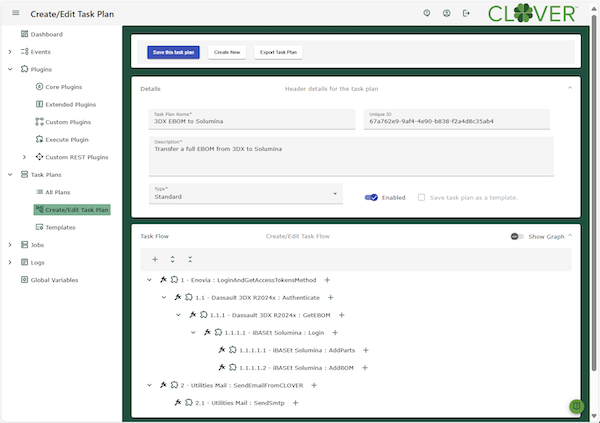Click function icon of 1.1.1 GetEBOM row
The image size is (600, 423).
[193, 315]
